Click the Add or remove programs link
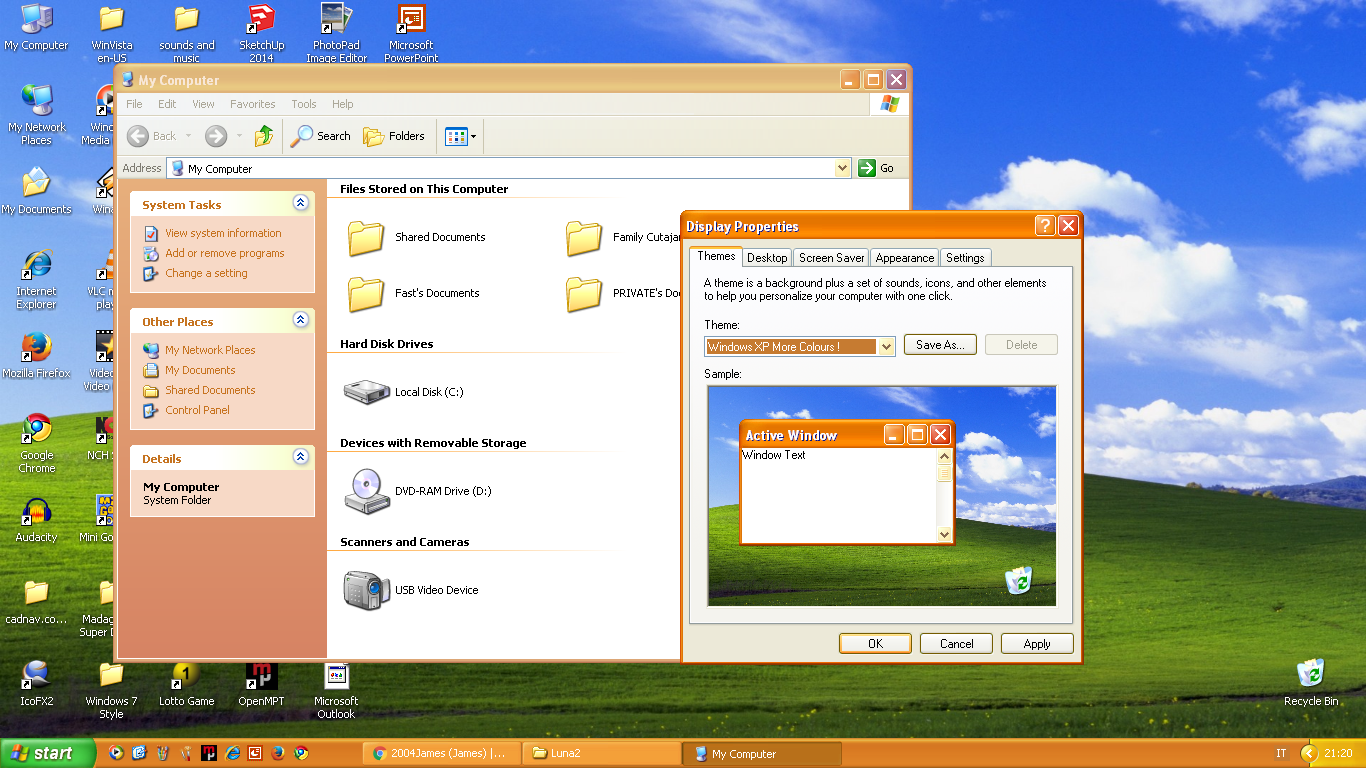 click(225, 253)
